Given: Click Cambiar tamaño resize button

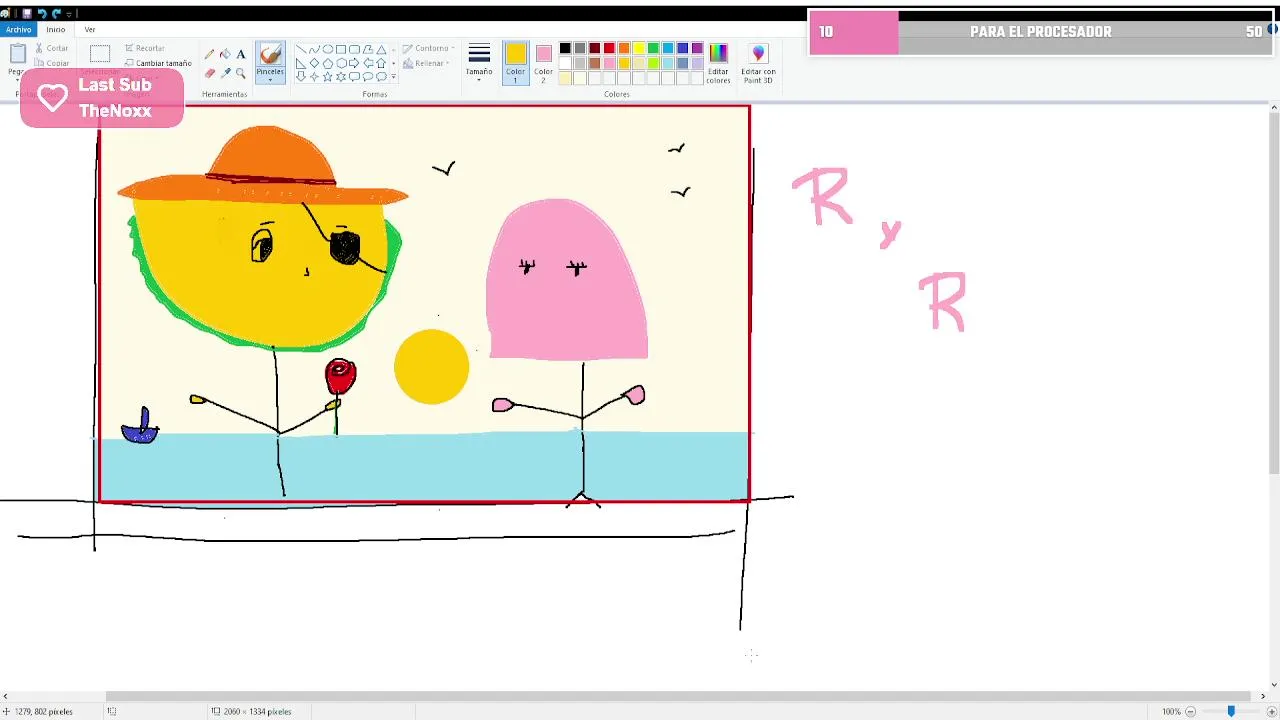Looking at the screenshot, I should [158, 63].
